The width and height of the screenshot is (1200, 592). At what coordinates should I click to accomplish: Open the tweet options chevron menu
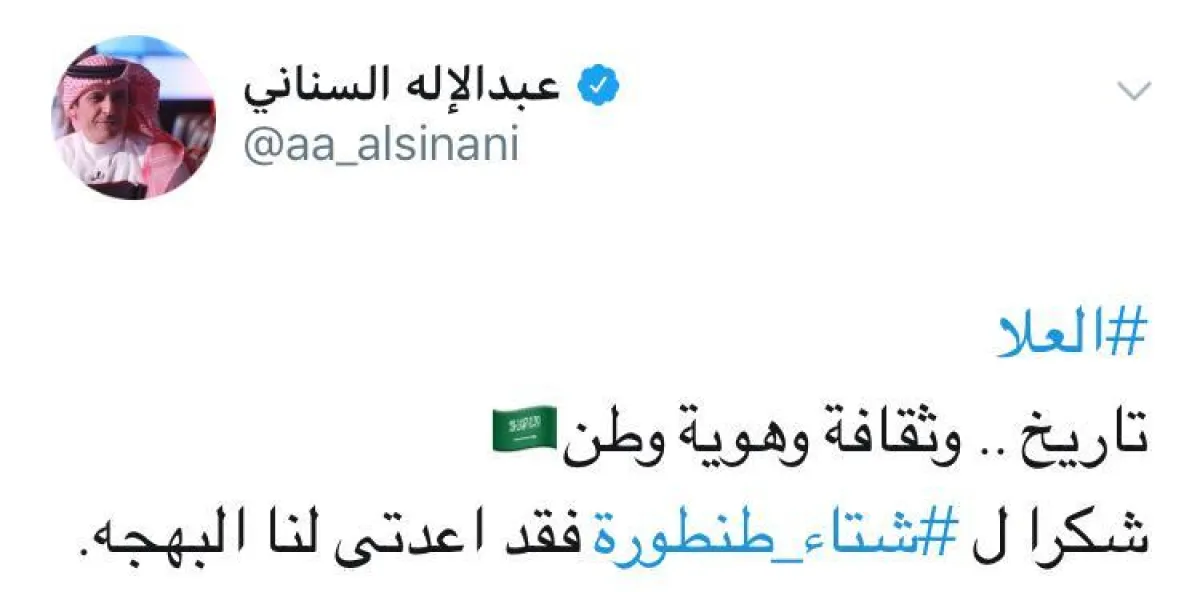1134,91
